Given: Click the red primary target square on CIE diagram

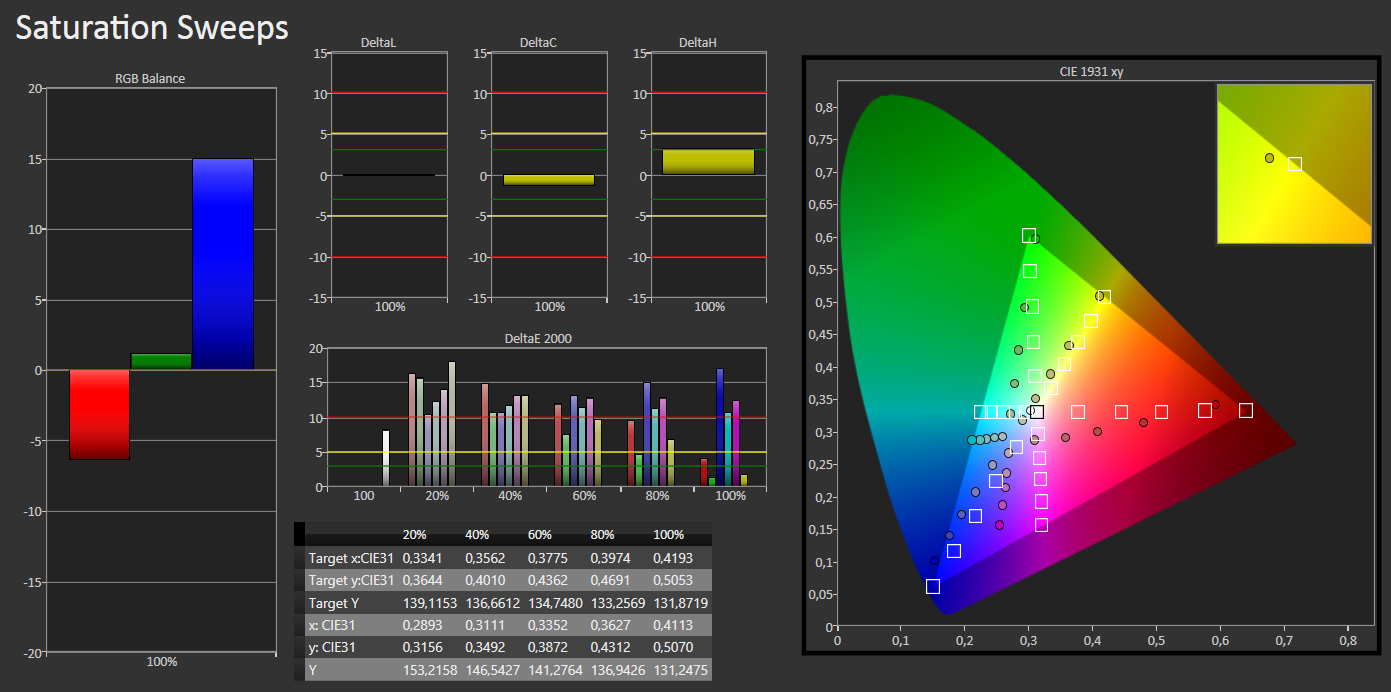Looking at the screenshot, I should click(1246, 410).
